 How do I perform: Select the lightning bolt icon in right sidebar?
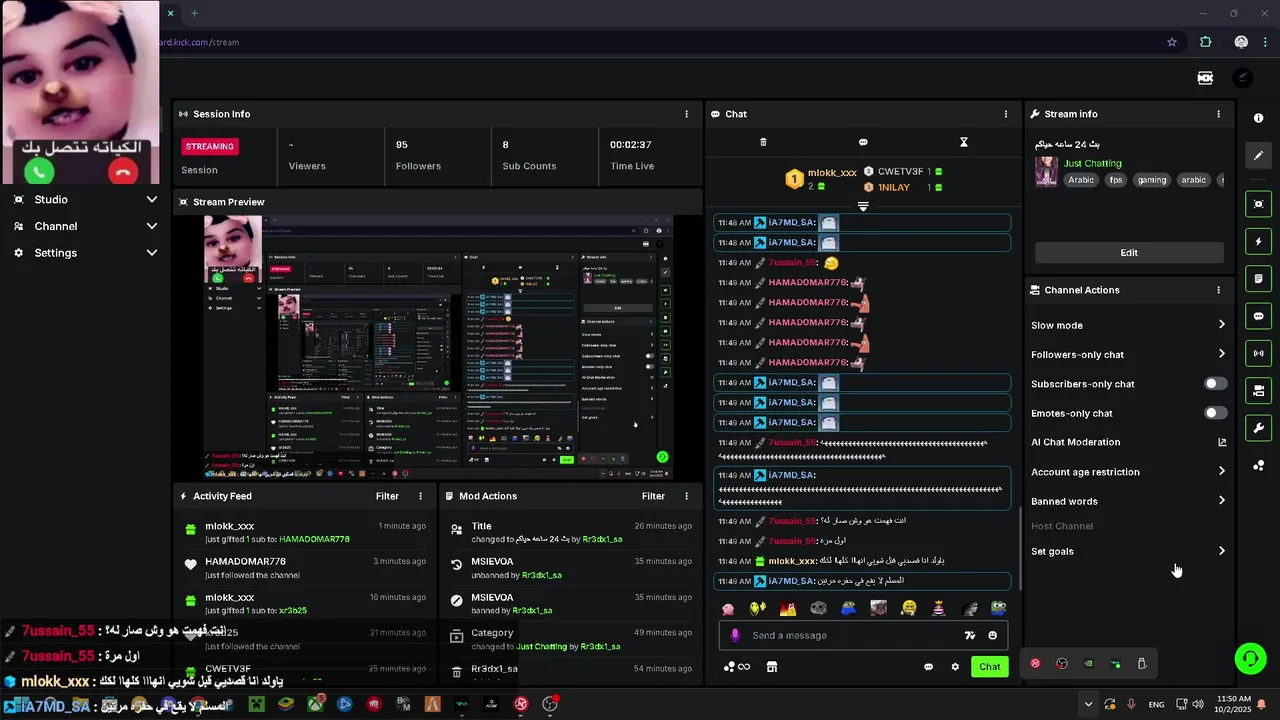point(1258,241)
